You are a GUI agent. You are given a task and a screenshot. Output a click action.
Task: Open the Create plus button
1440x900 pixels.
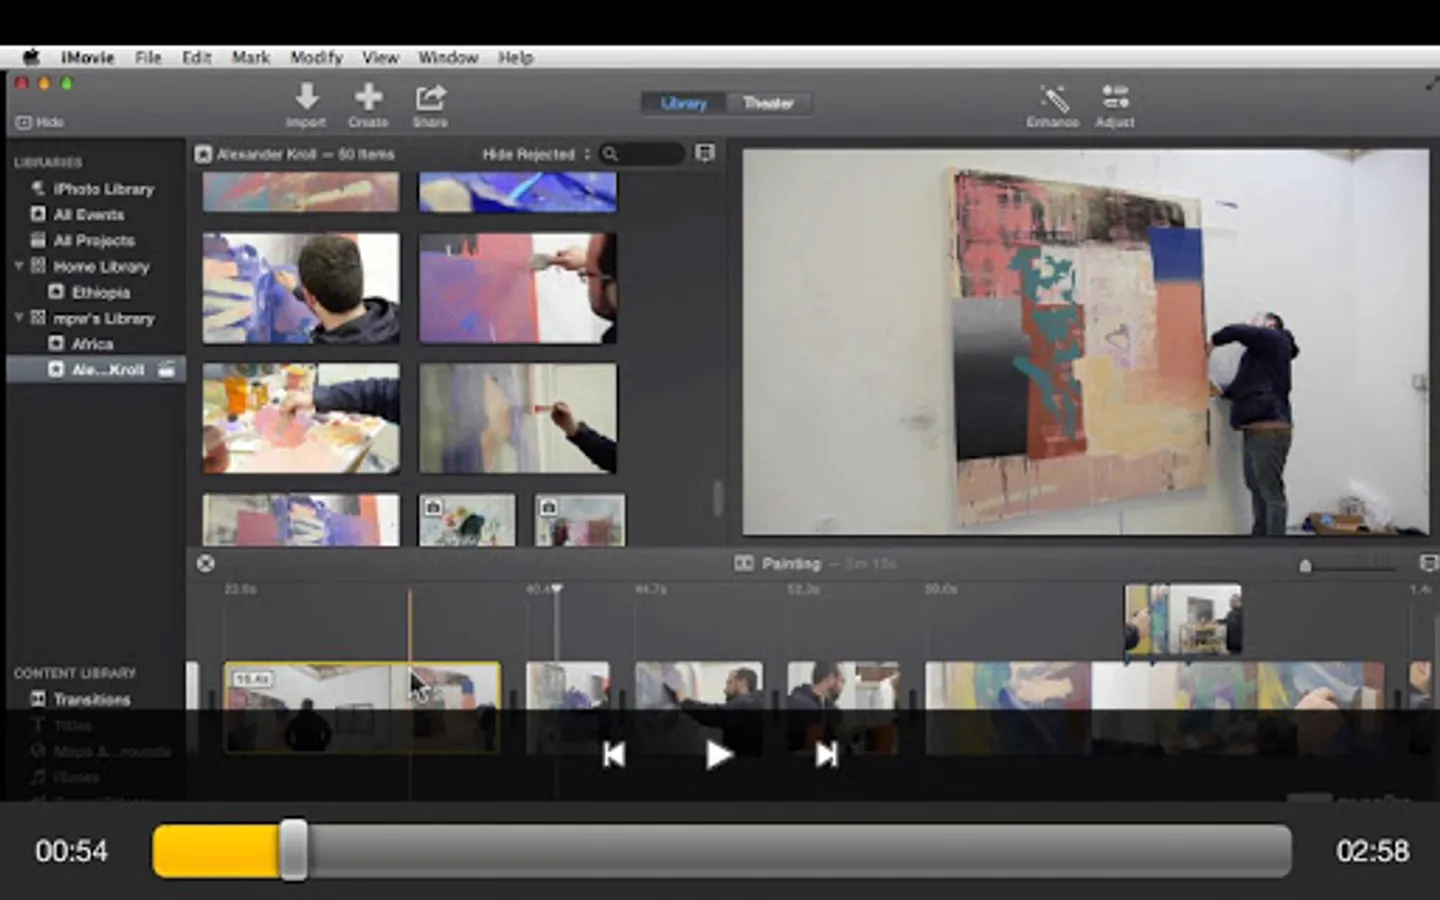pyautogui.click(x=368, y=98)
